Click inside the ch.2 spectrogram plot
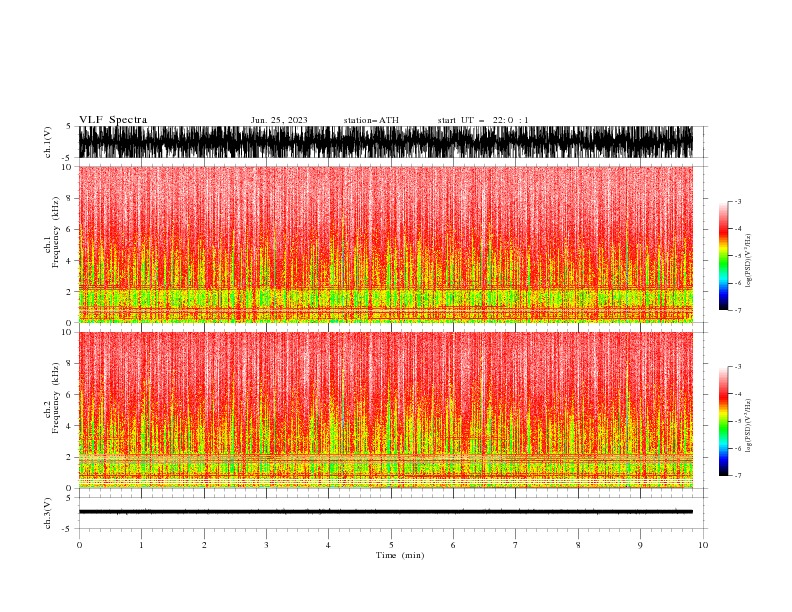792x612 pixels. [385, 410]
